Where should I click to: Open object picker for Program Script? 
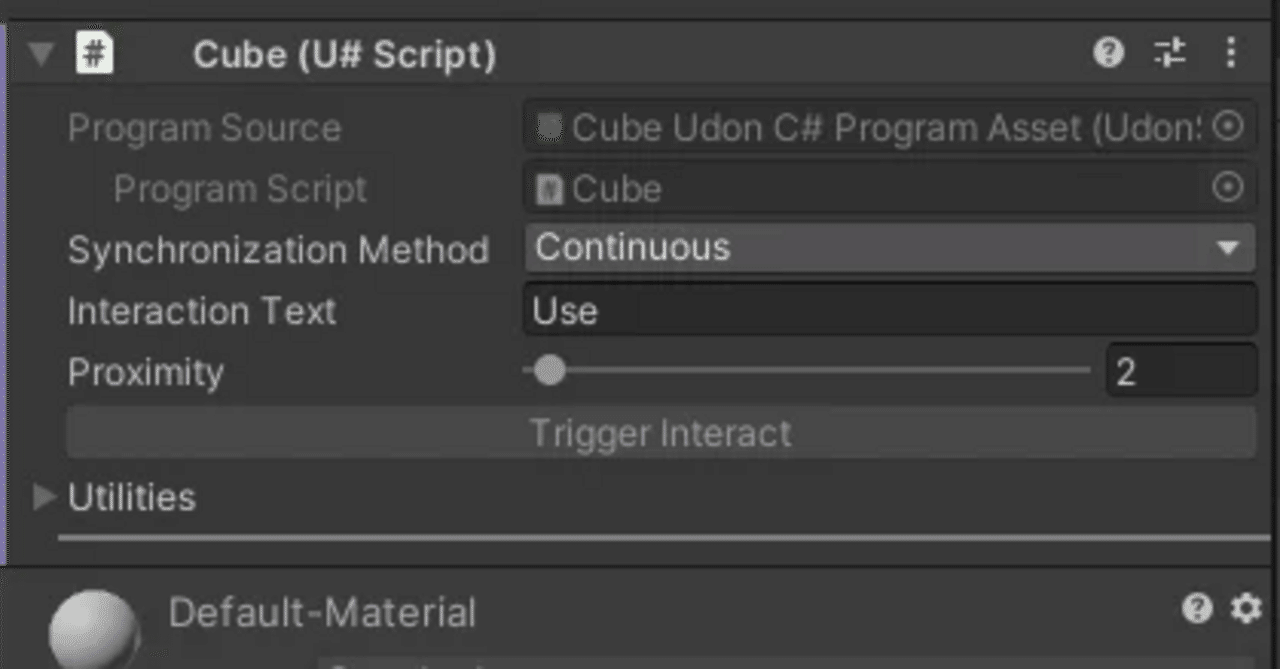[1228, 188]
